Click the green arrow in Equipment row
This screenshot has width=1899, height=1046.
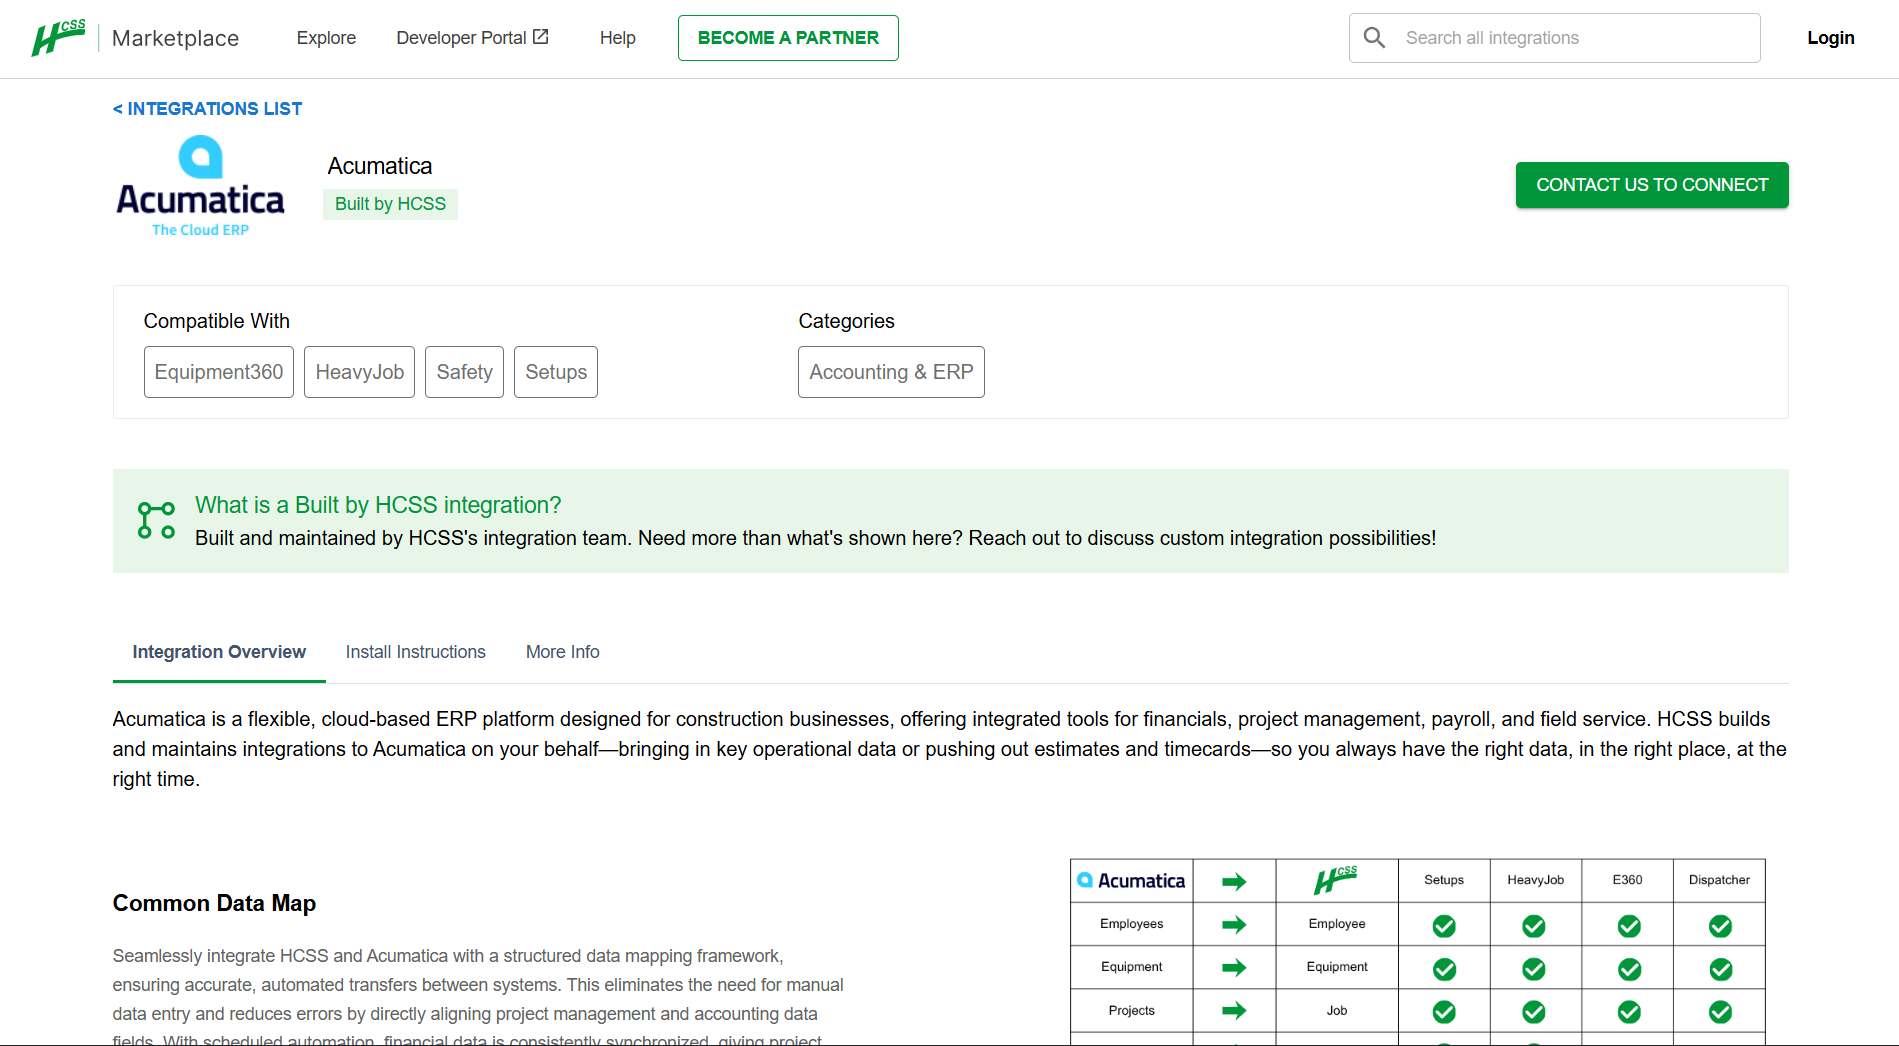pyautogui.click(x=1234, y=968)
